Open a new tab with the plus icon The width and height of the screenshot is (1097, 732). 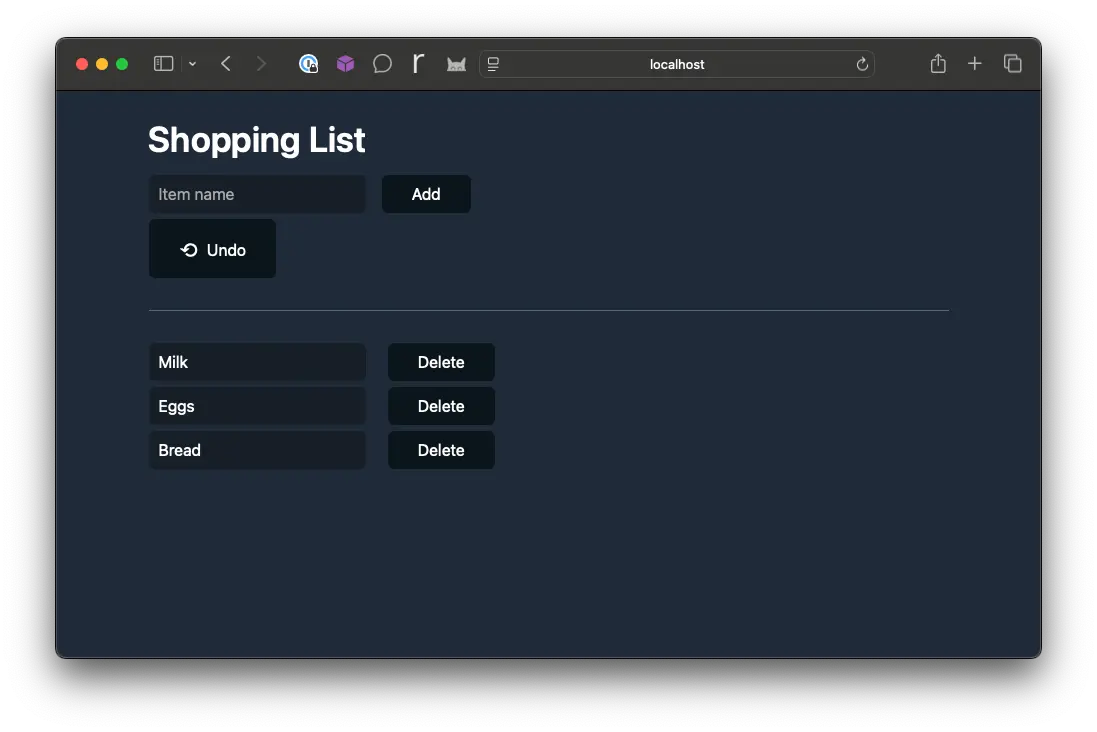[x=975, y=64]
